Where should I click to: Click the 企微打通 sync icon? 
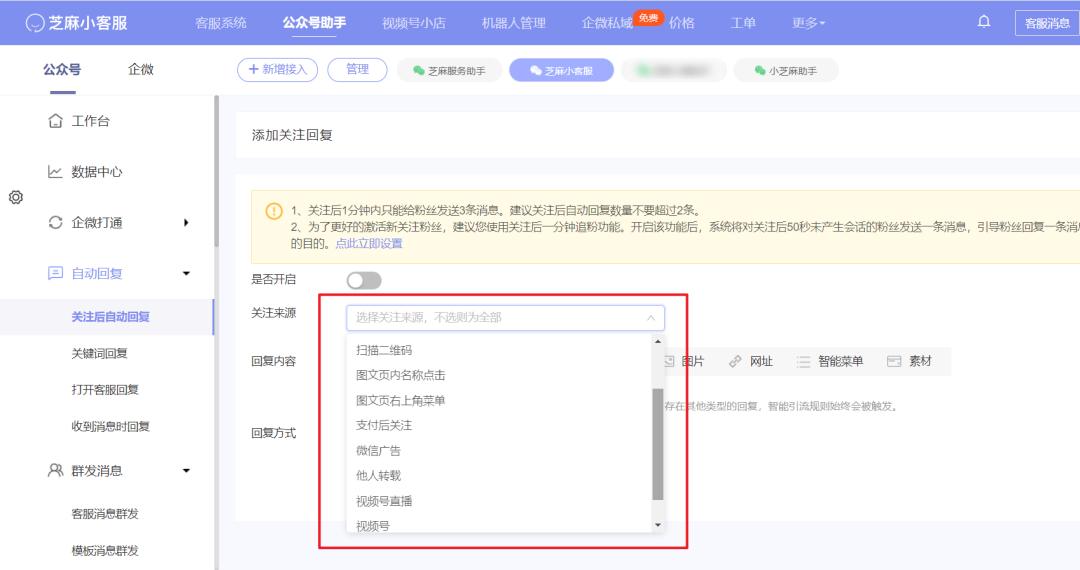click(x=55, y=222)
